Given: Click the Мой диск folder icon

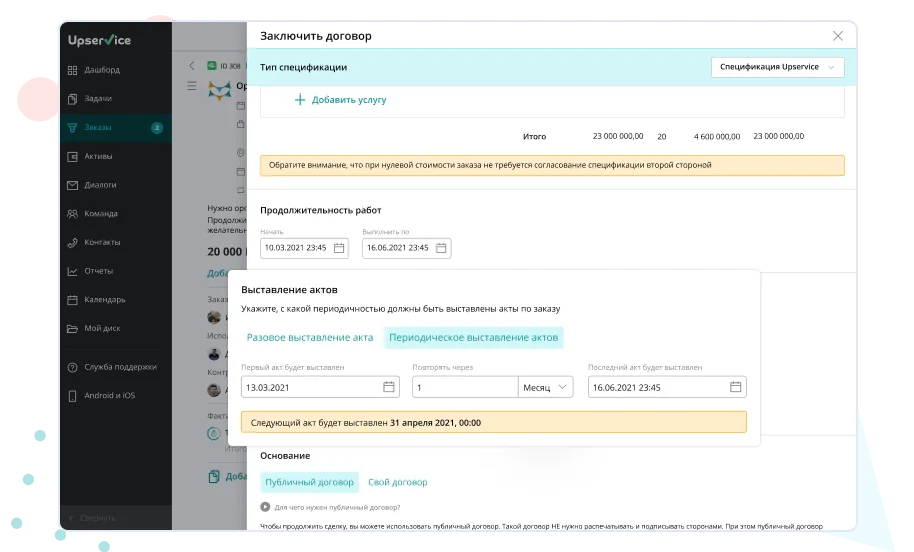Looking at the screenshot, I should click(x=72, y=328).
